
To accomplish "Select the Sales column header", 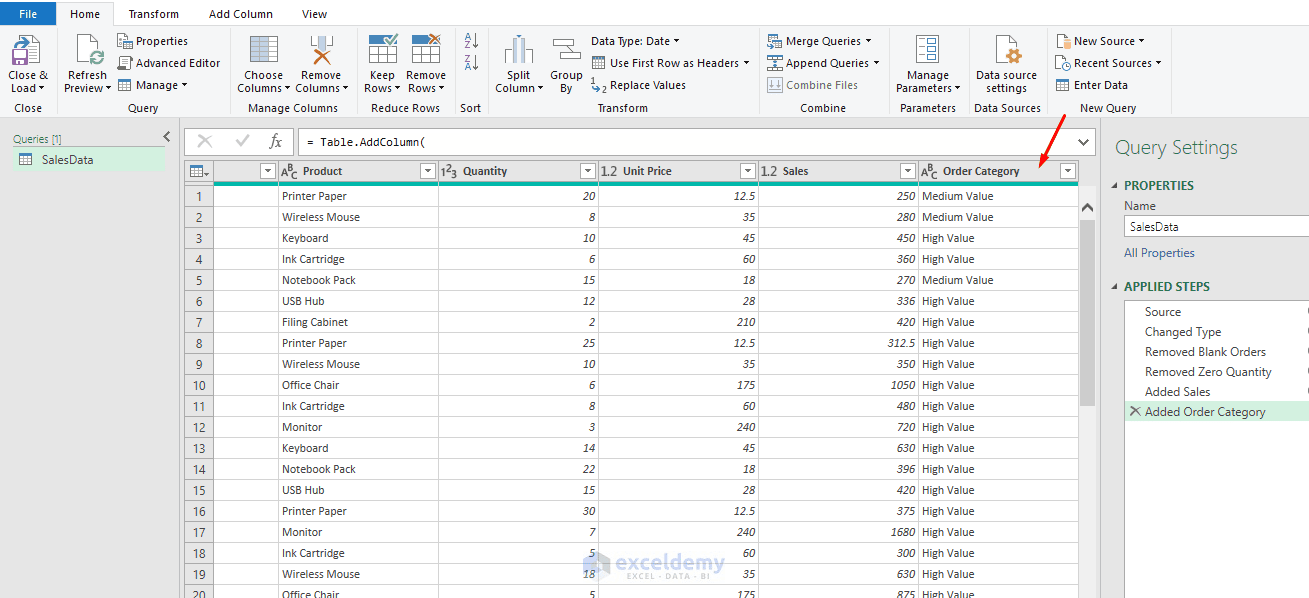I will 838,171.
